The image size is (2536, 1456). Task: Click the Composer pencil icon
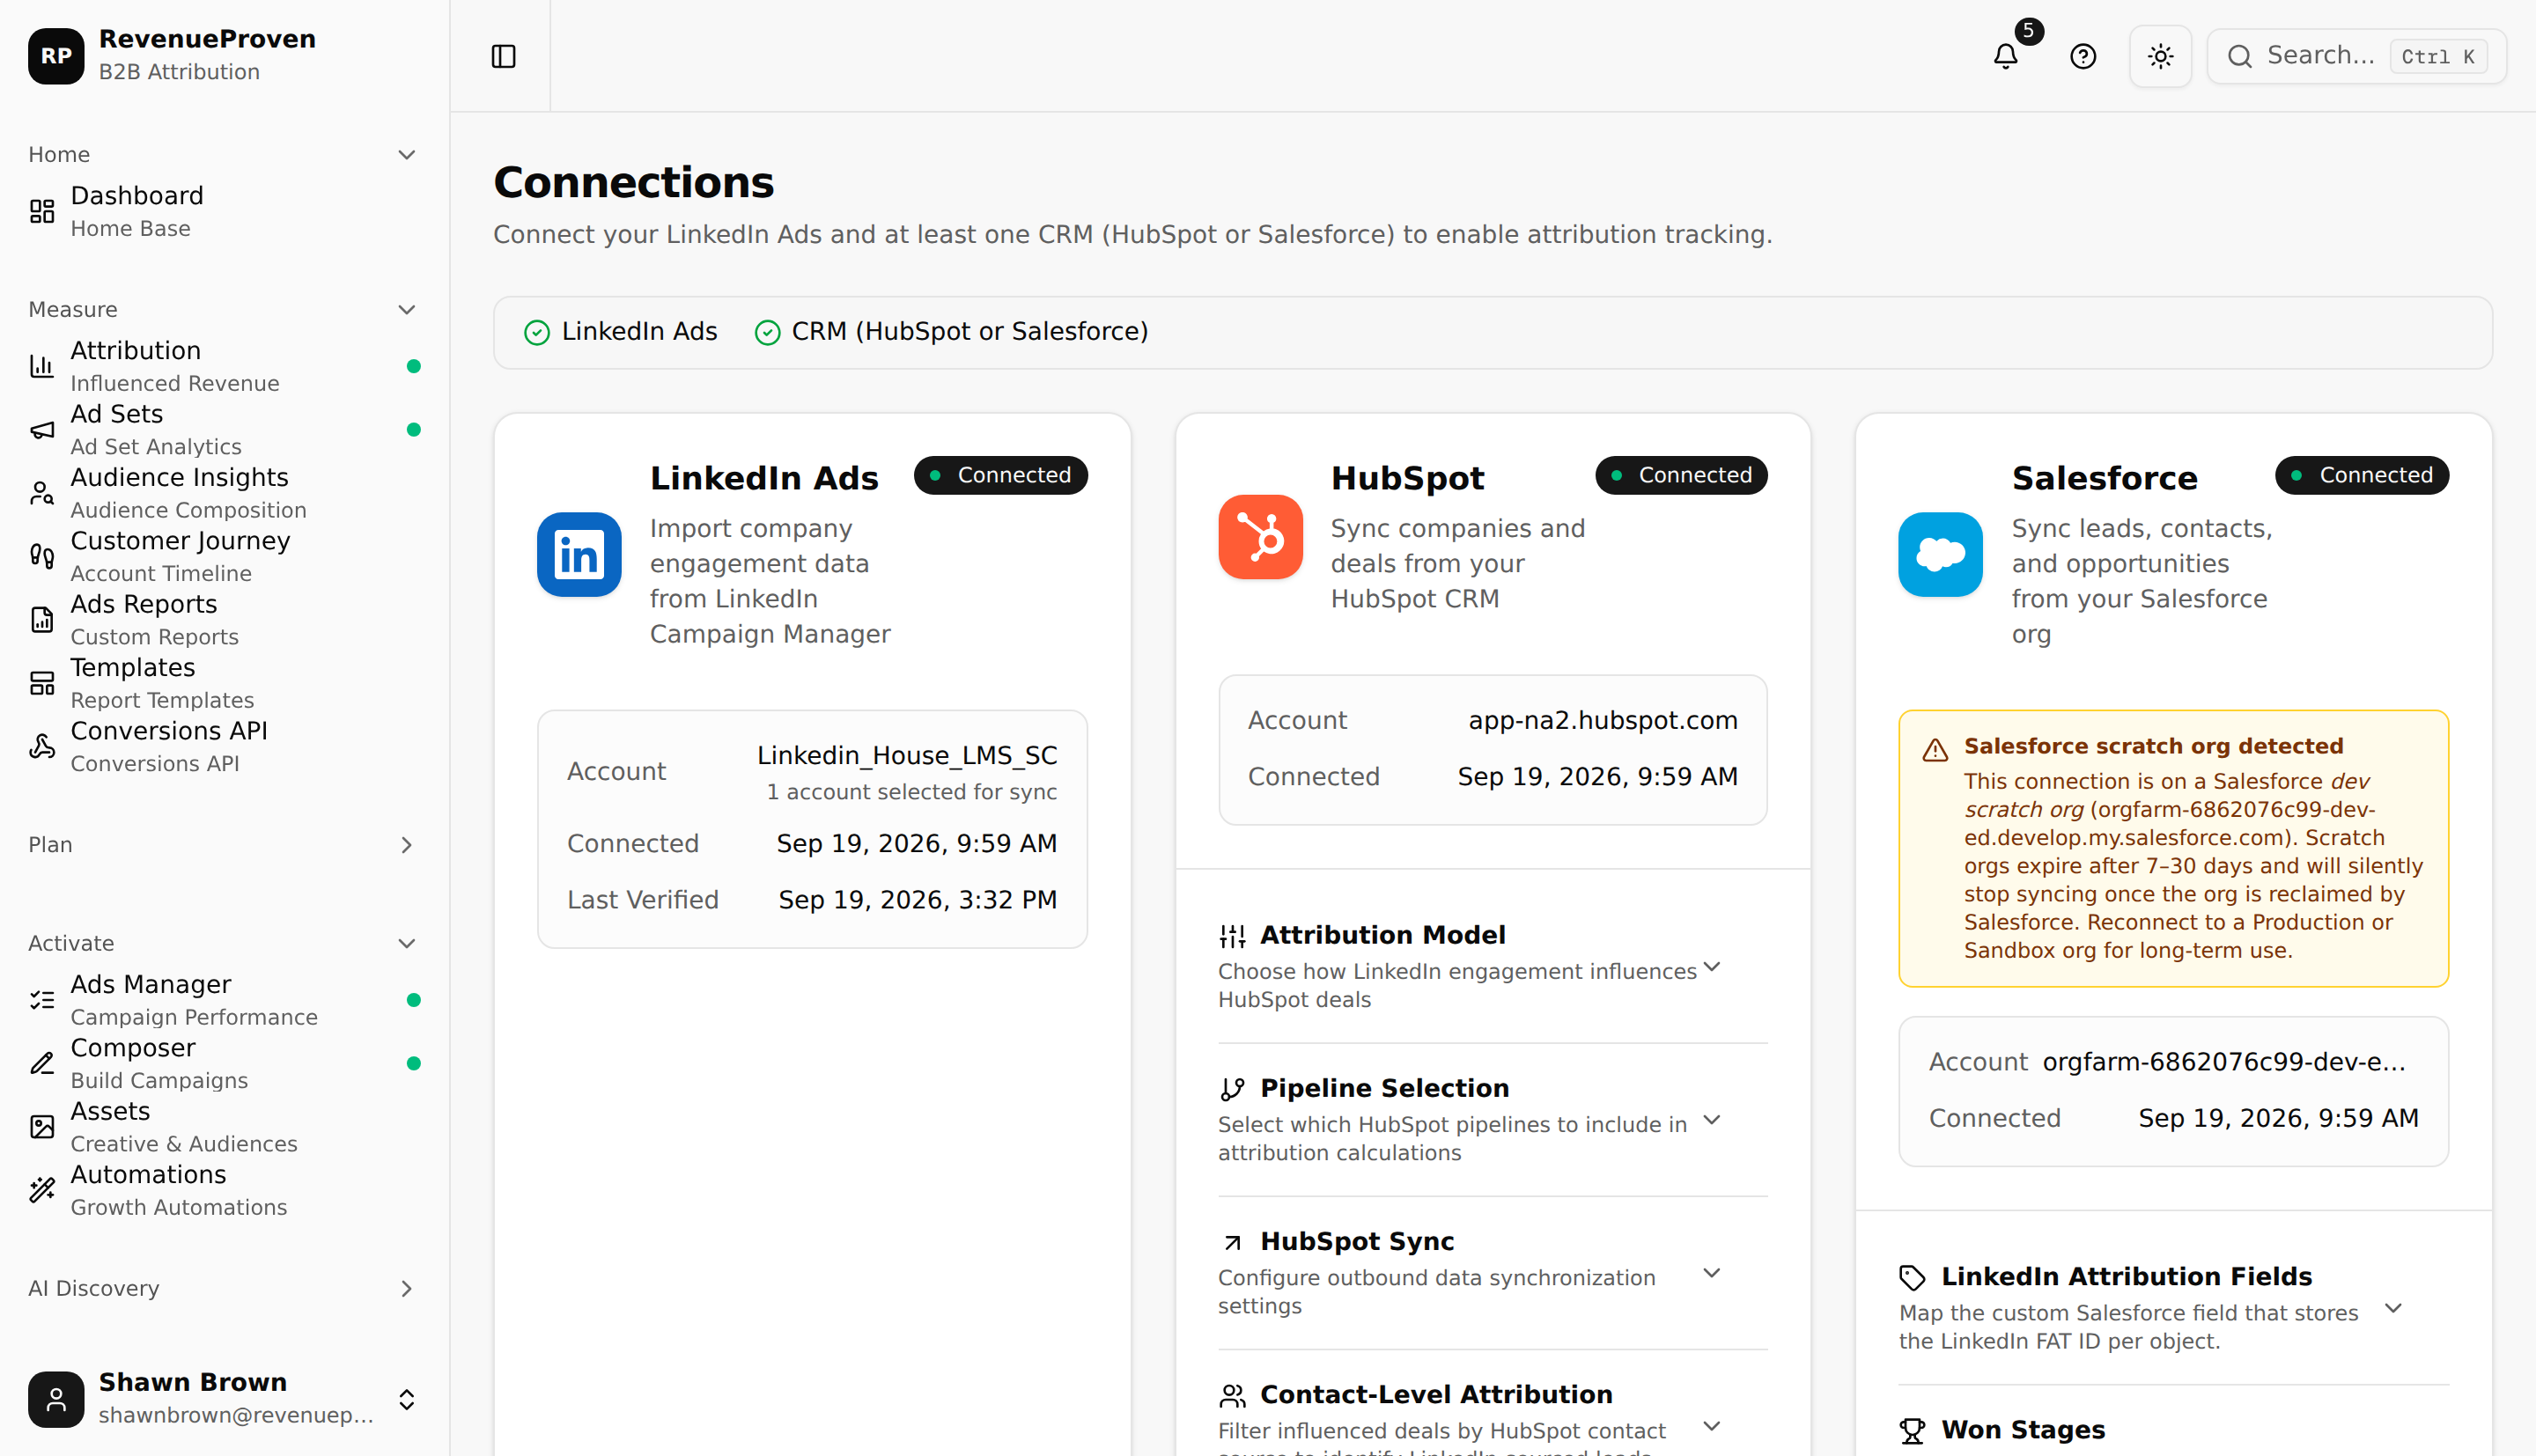(42, 1063)
